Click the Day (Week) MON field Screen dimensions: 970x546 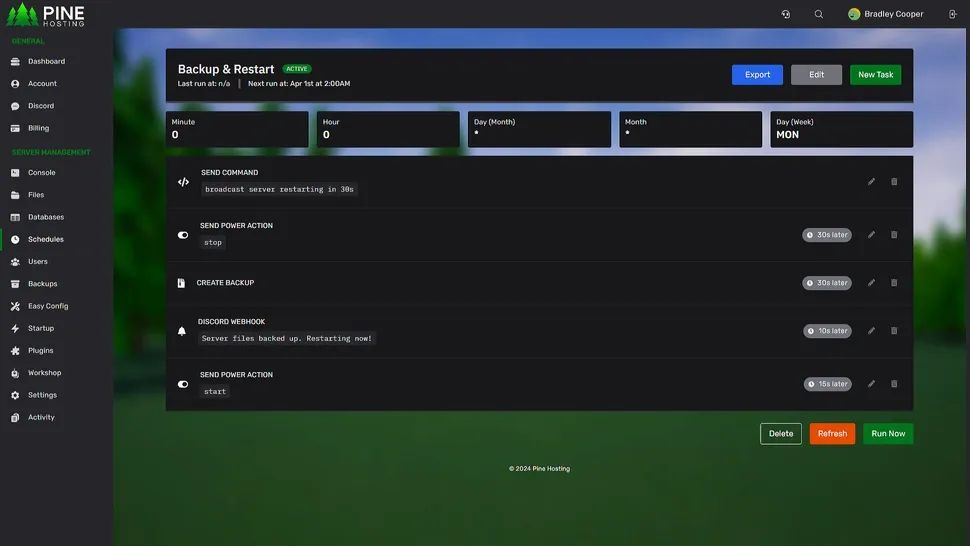point(841,130)
